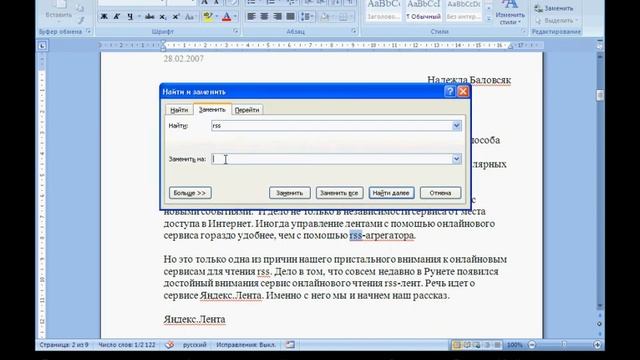Viewport: 640px width, 360px height.
Task: Apply strikethrough formatting
Action: tap(150, 17)
